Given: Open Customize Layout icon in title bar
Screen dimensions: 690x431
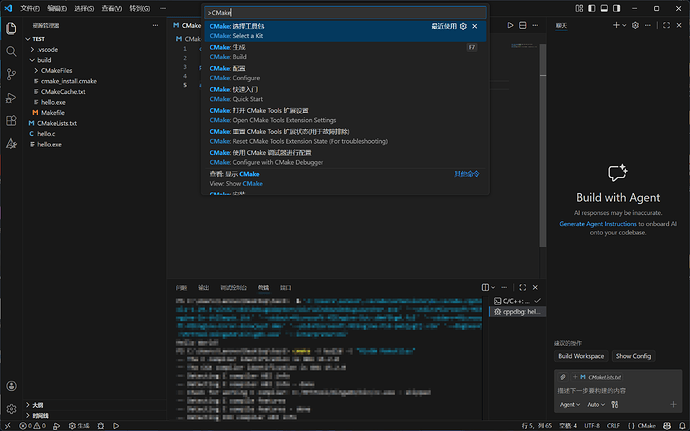Looking at the screenshot, I should click(x=579, y=8).
